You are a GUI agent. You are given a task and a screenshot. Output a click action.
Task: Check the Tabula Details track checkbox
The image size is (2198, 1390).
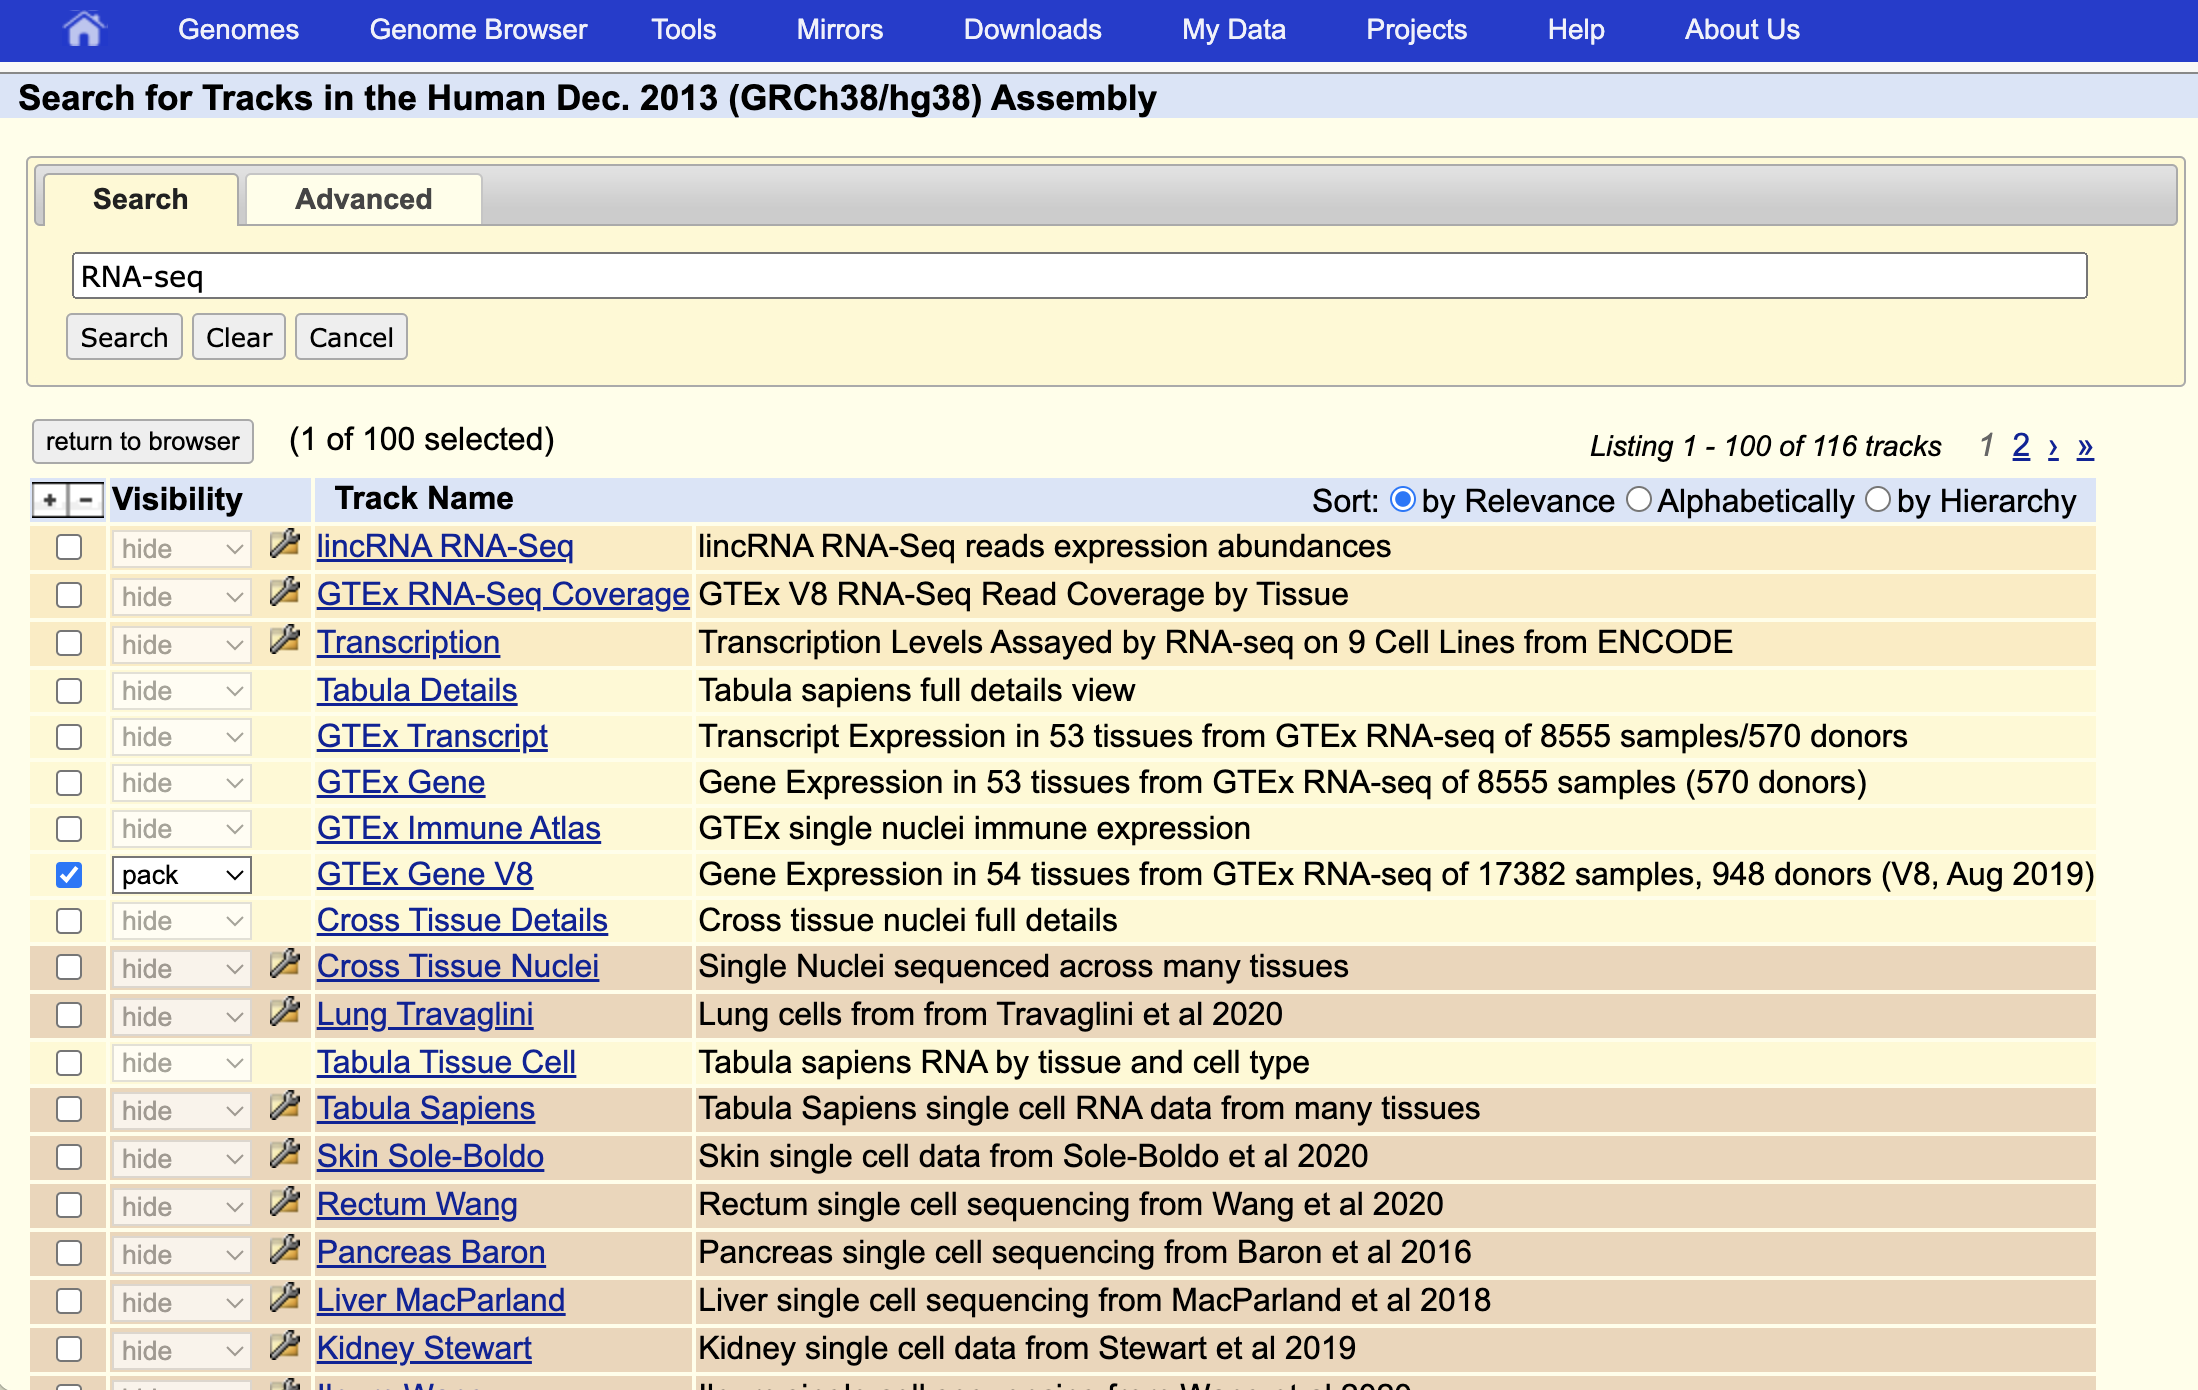click(x=69, y=691)
